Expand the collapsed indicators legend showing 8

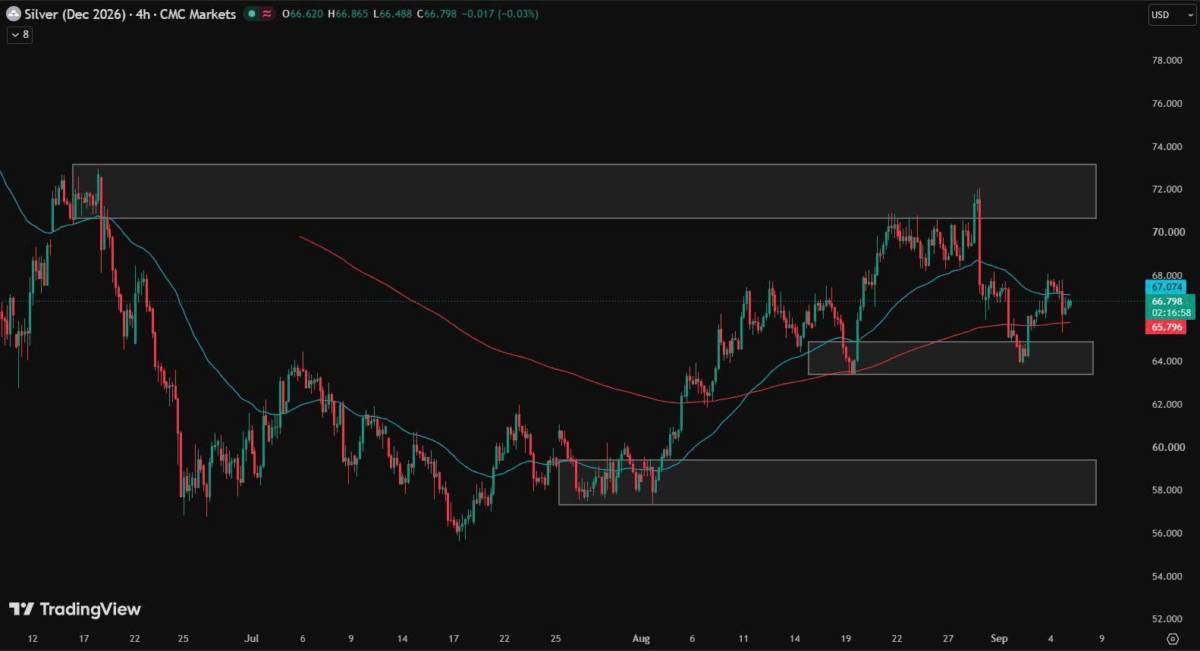coord(20,34)
